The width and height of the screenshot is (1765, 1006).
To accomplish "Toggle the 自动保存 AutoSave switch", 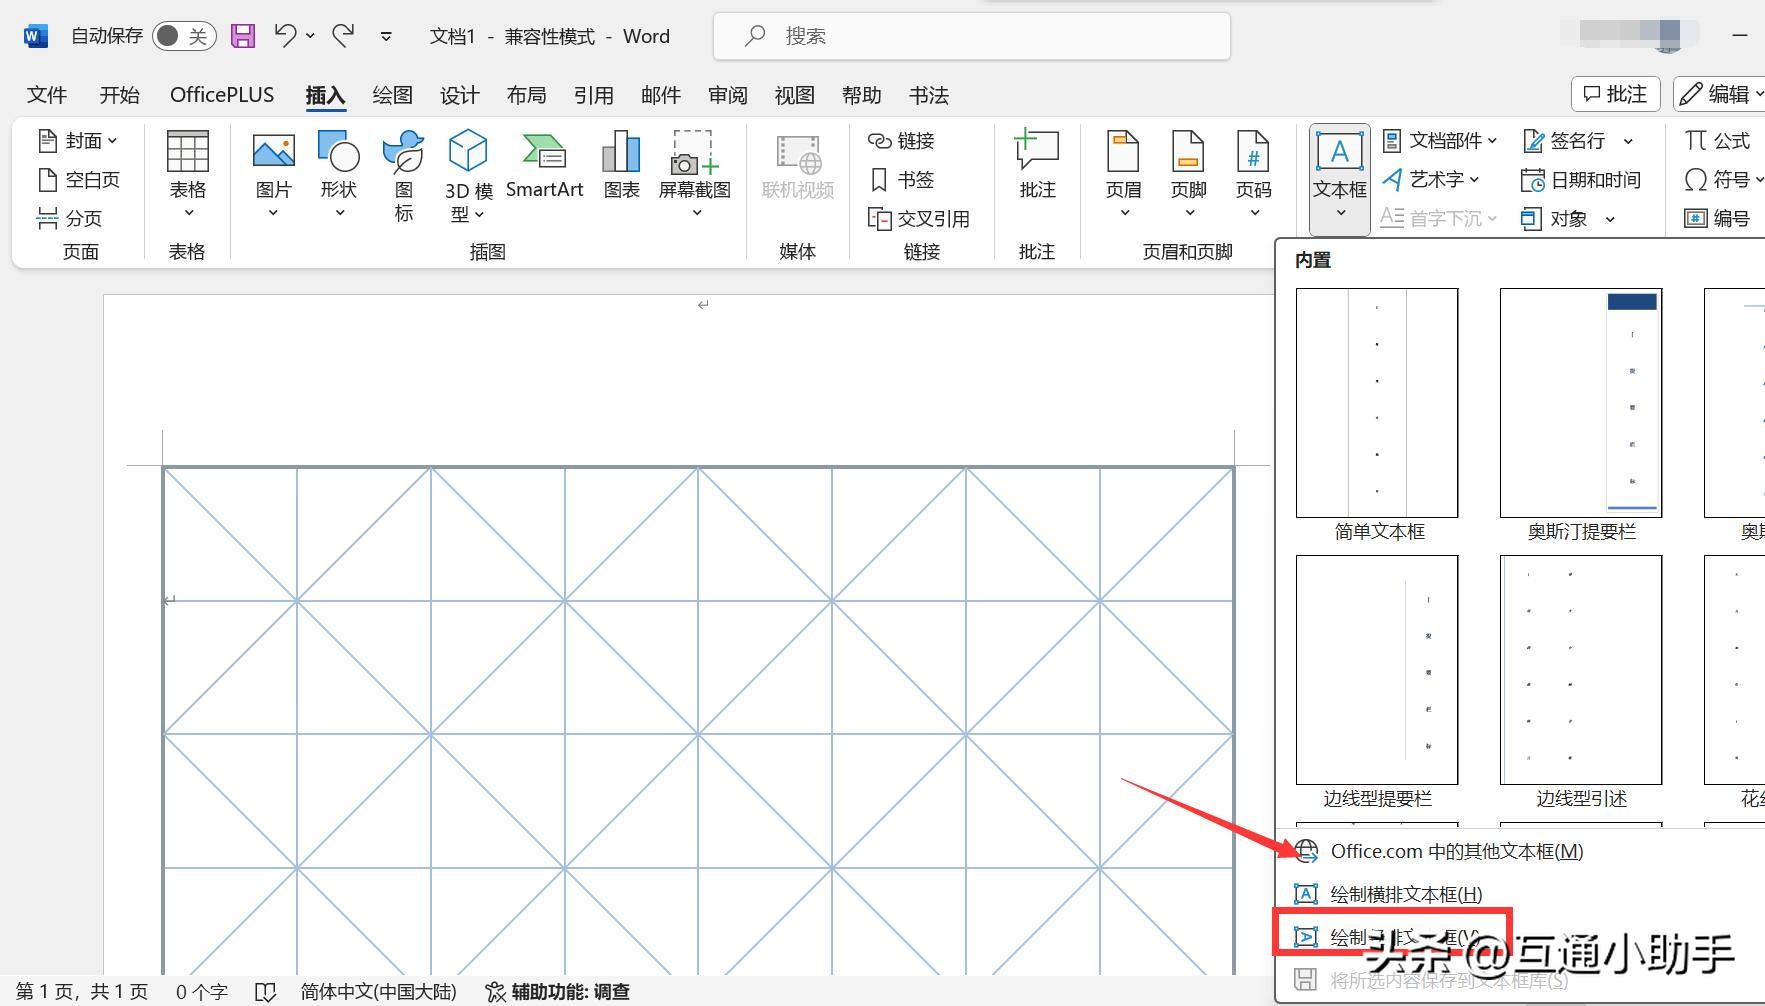I will click(183, 36).
